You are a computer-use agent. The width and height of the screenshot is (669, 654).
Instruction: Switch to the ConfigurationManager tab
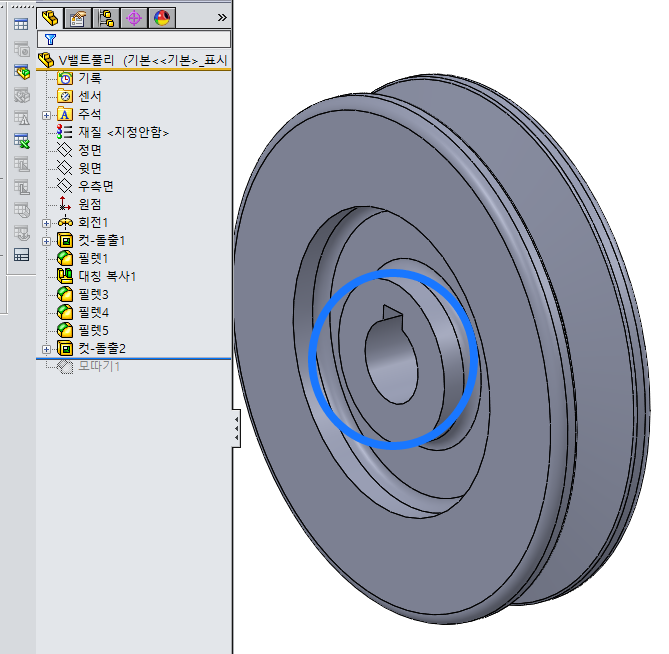(106, 18)
